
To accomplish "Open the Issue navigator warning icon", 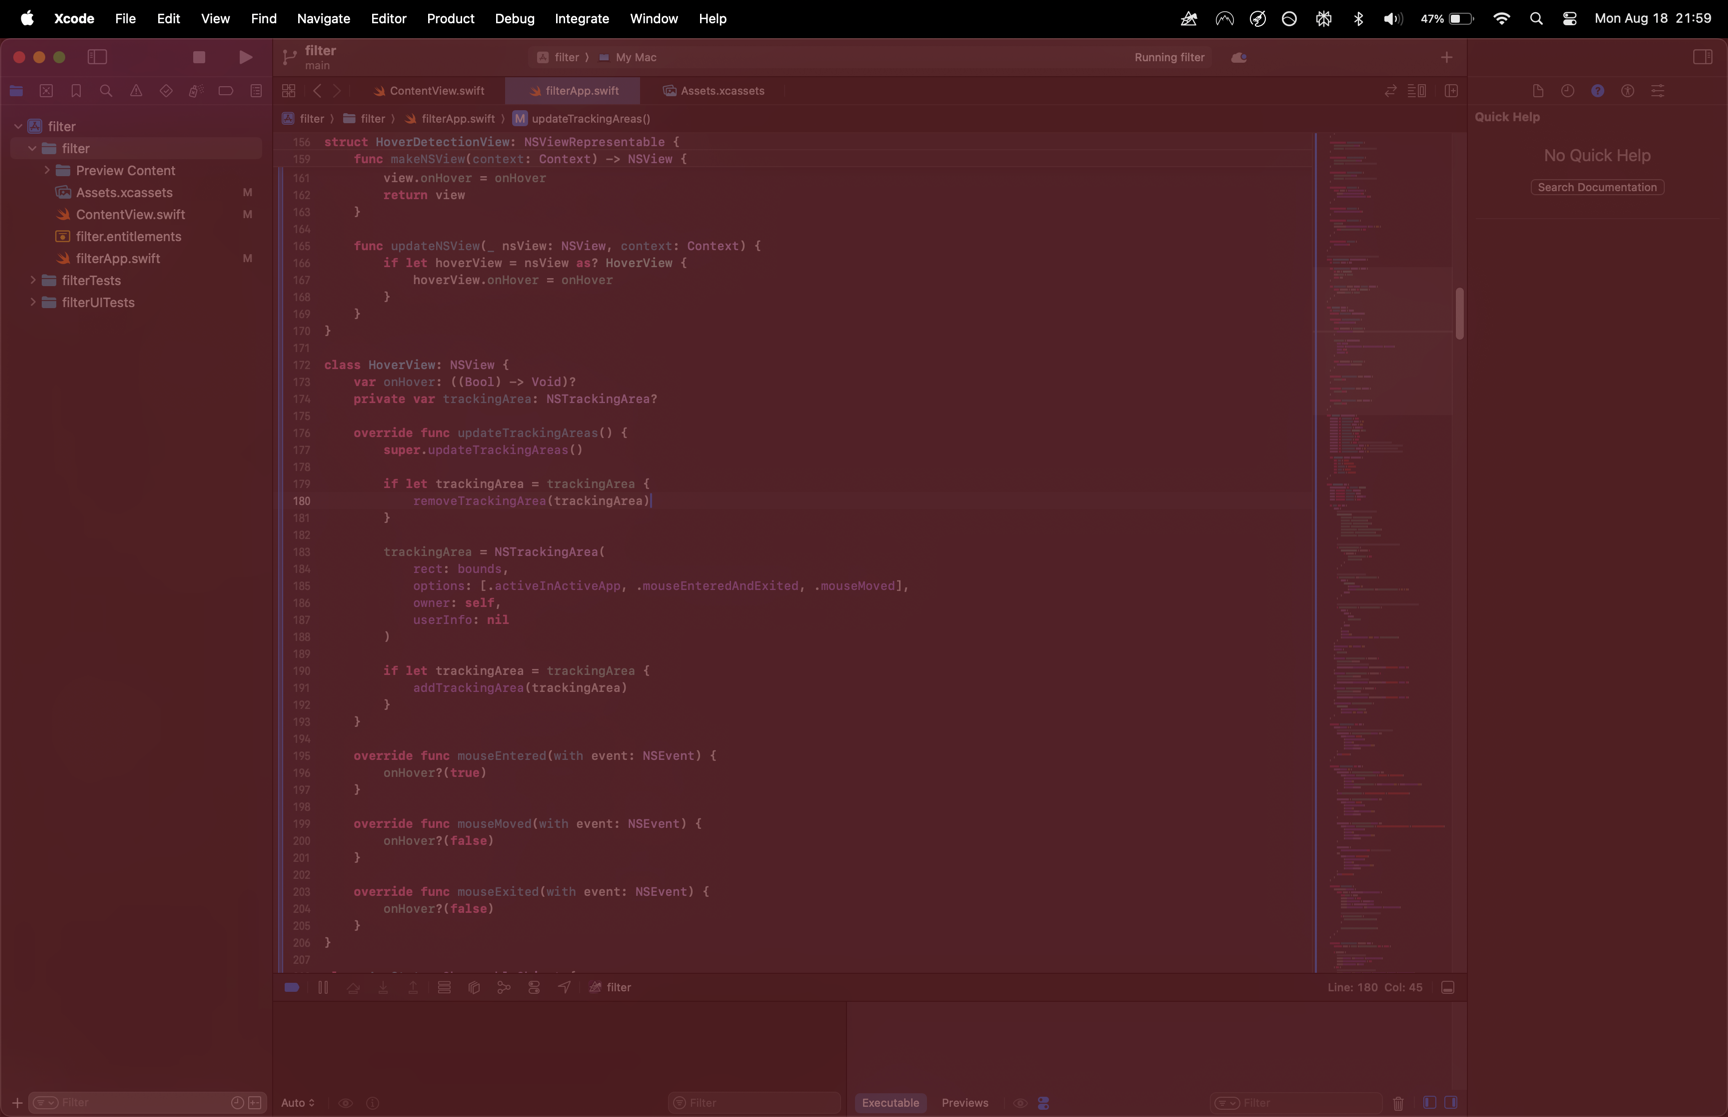I will pyautogui.click(x=136, y=91).
